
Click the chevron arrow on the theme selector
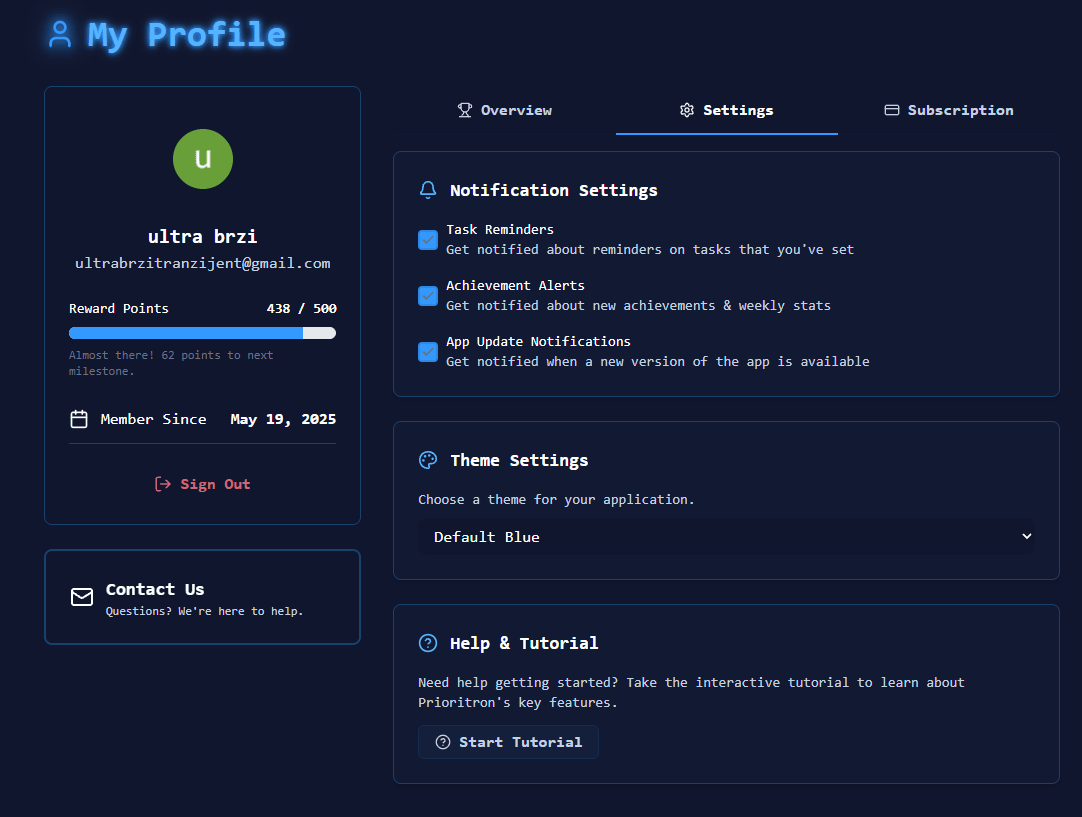pos(1026,536)
